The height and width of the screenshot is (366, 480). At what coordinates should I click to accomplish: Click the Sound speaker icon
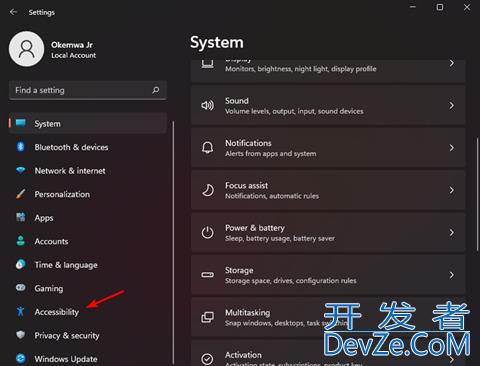(207, 105)
